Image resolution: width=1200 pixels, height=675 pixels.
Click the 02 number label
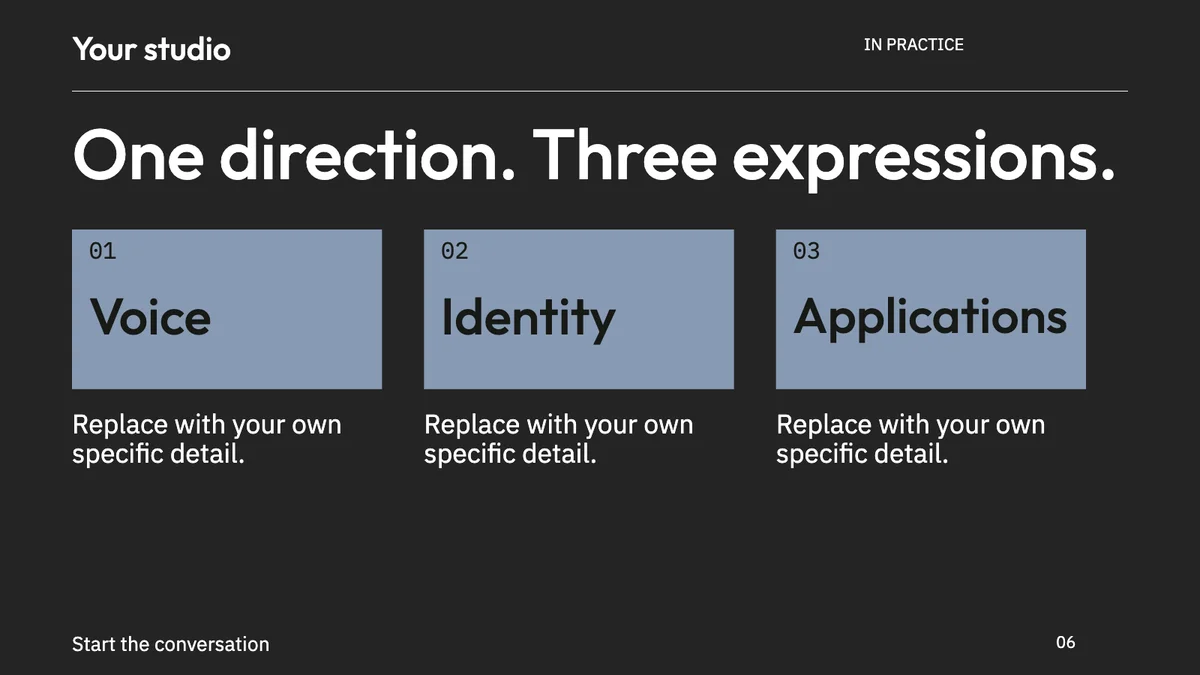point(455,251)
